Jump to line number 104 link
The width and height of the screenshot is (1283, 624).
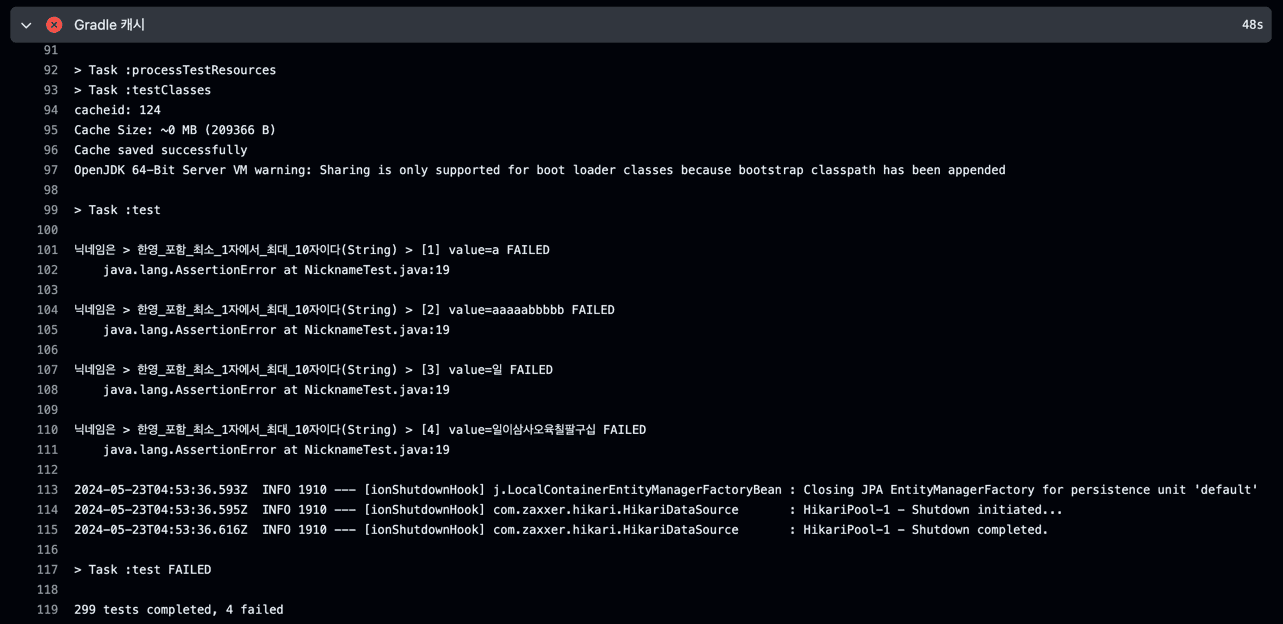coord(47,310)
